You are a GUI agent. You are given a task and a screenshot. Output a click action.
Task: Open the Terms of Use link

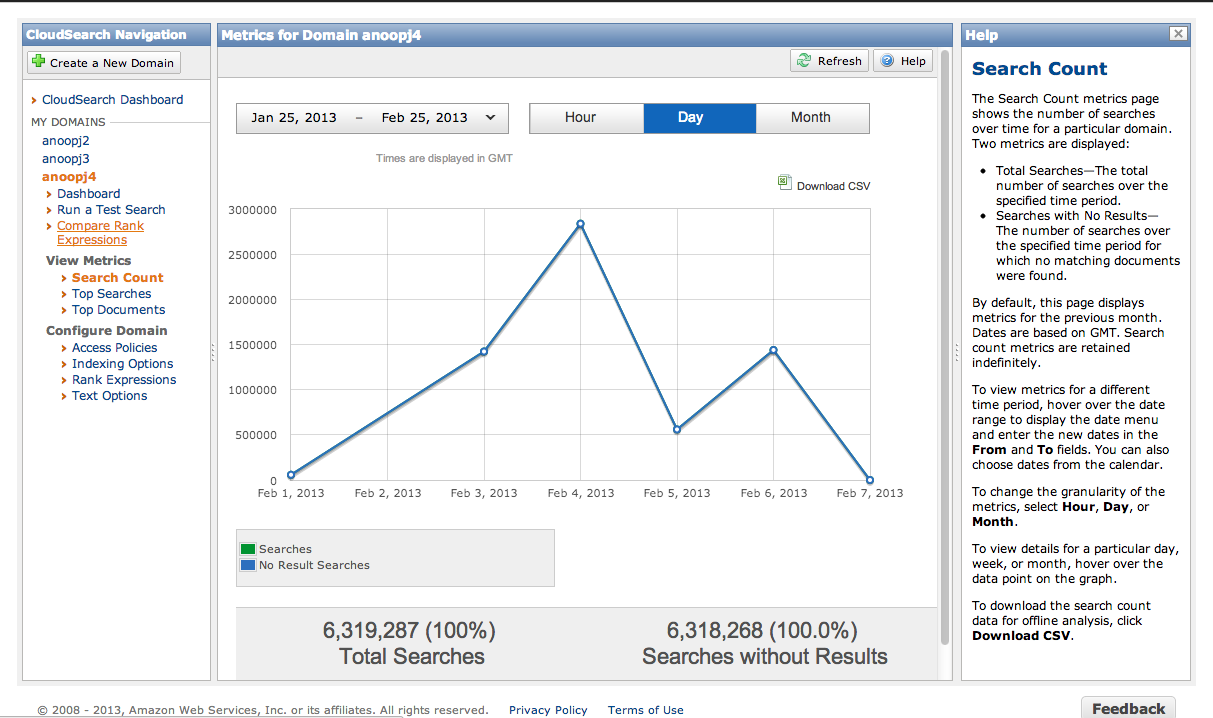[646, 710]
